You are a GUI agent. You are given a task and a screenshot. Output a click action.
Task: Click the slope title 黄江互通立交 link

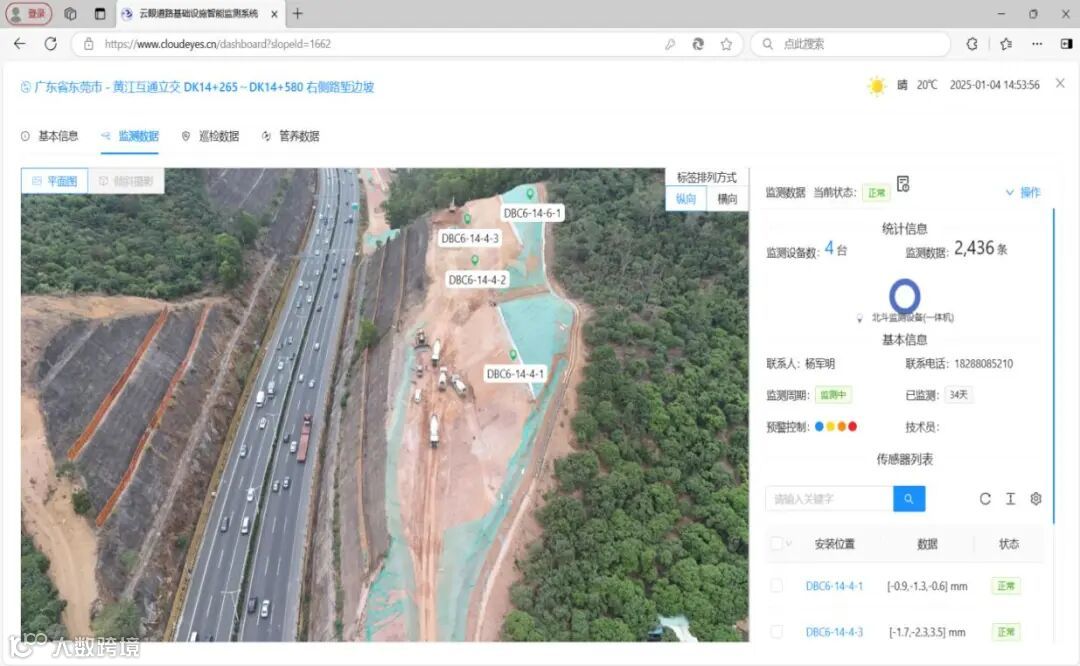pyautogui.click(x=204, y=87)
